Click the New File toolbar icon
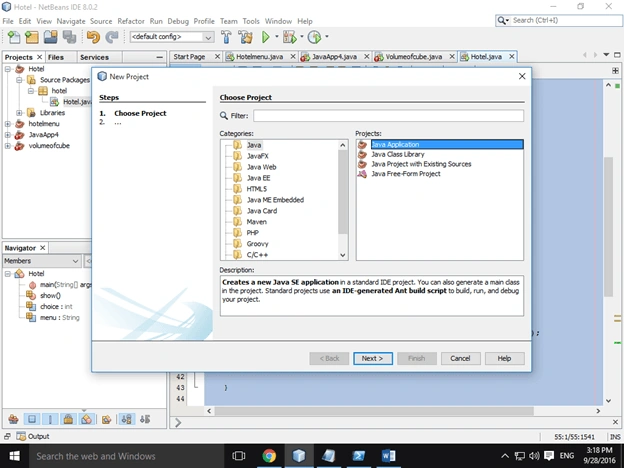 14,37
